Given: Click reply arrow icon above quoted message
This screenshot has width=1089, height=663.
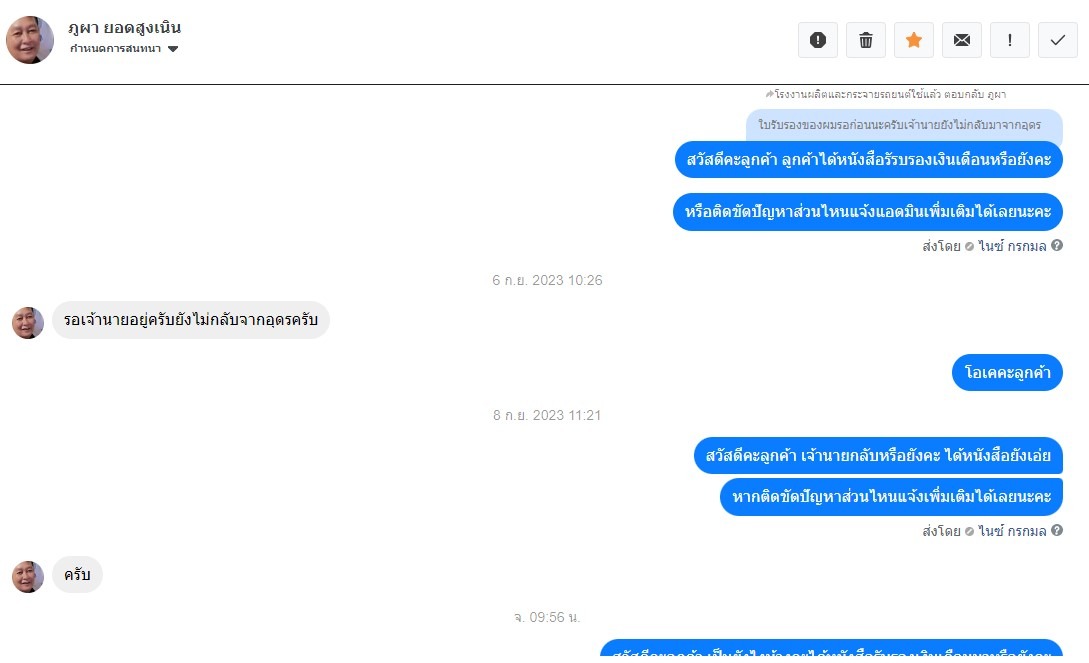Looking at the screenshot, I should 769,94.
